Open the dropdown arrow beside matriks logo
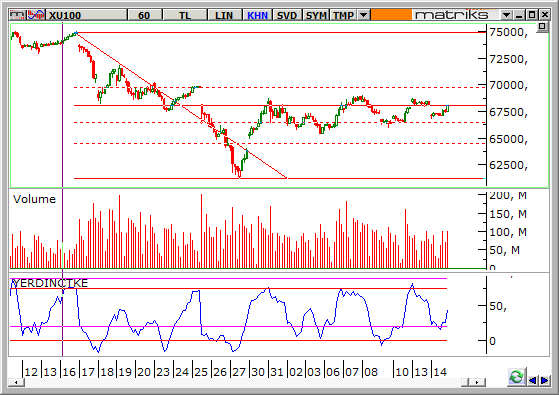Image resolution: width=559 pixels, height=395 pixels. tap(506, 15)
